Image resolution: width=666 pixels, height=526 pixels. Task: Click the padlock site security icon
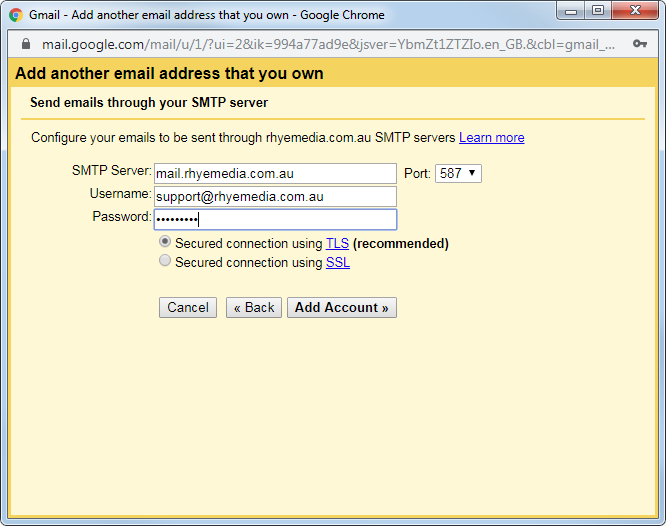[26, 44]
